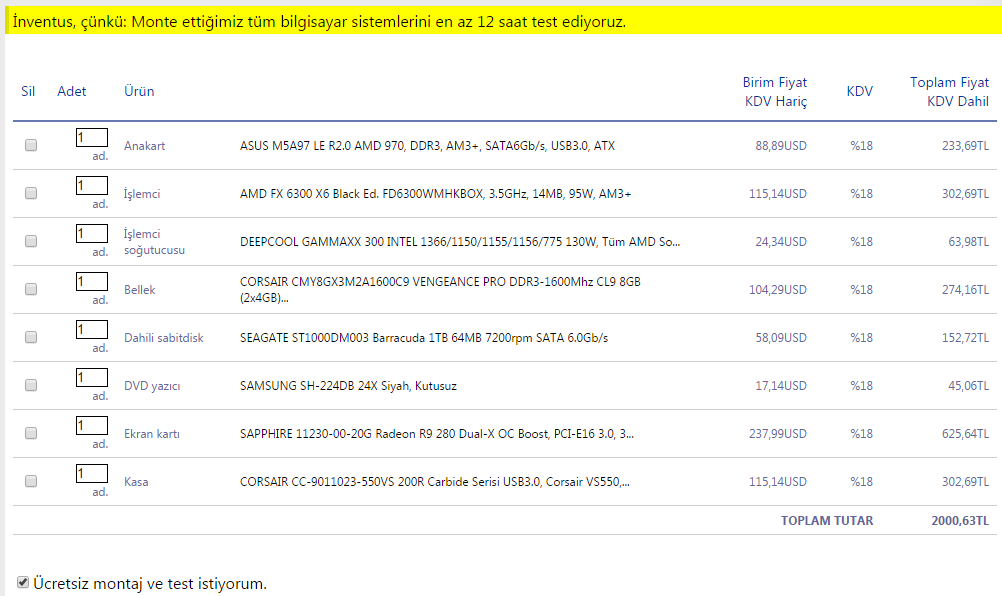Click the Ekran kartı quantity input
The image size is (1002, 596).
click(x=91, y=425)
